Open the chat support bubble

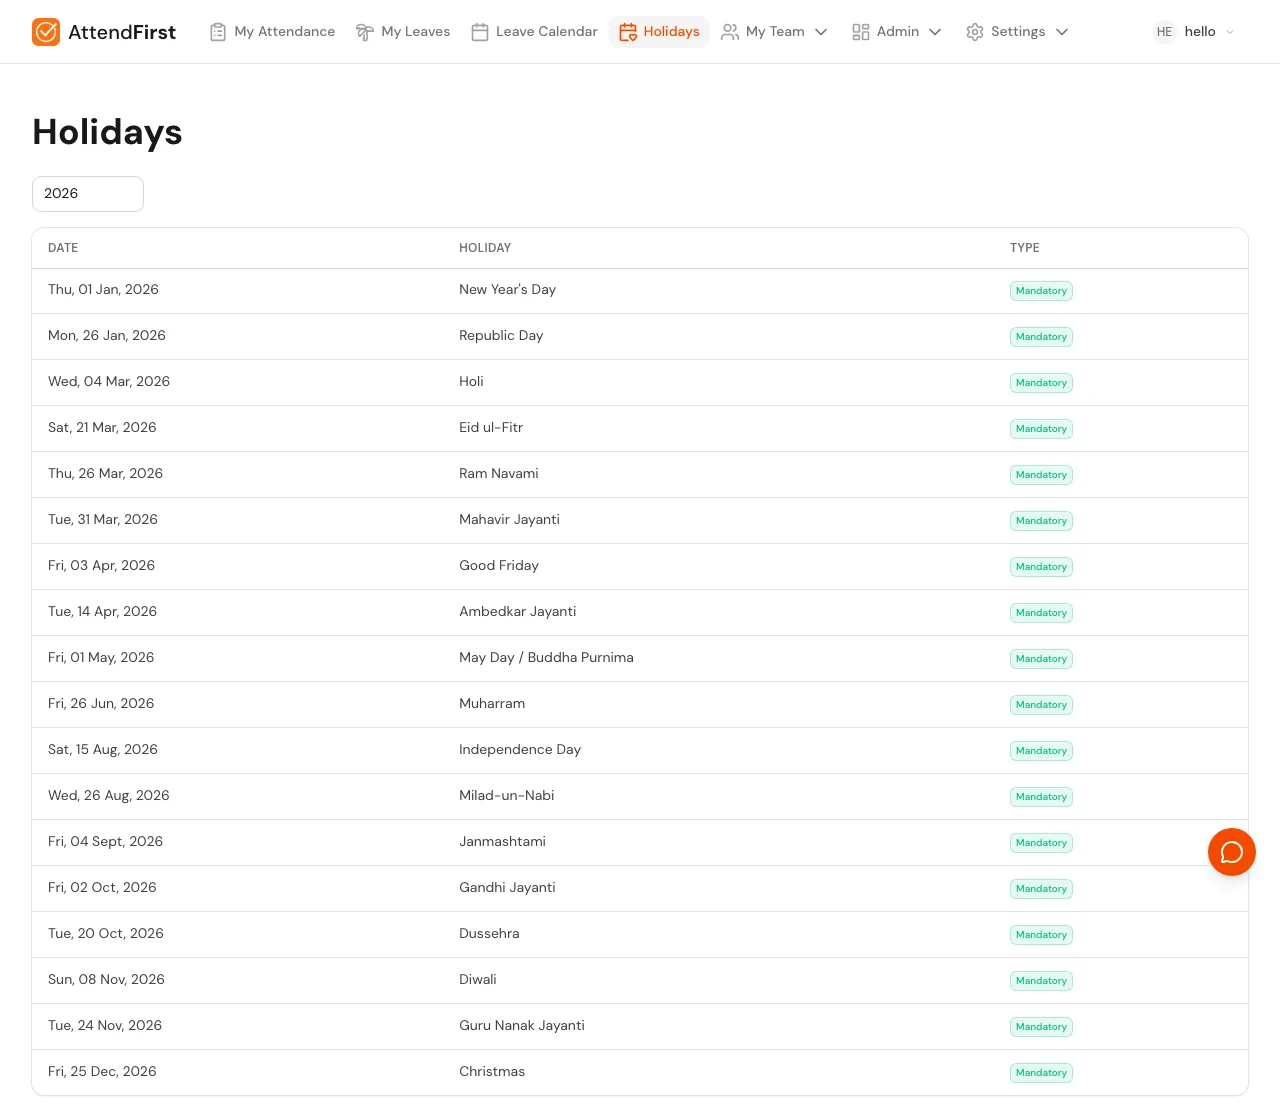(1232, 852)
